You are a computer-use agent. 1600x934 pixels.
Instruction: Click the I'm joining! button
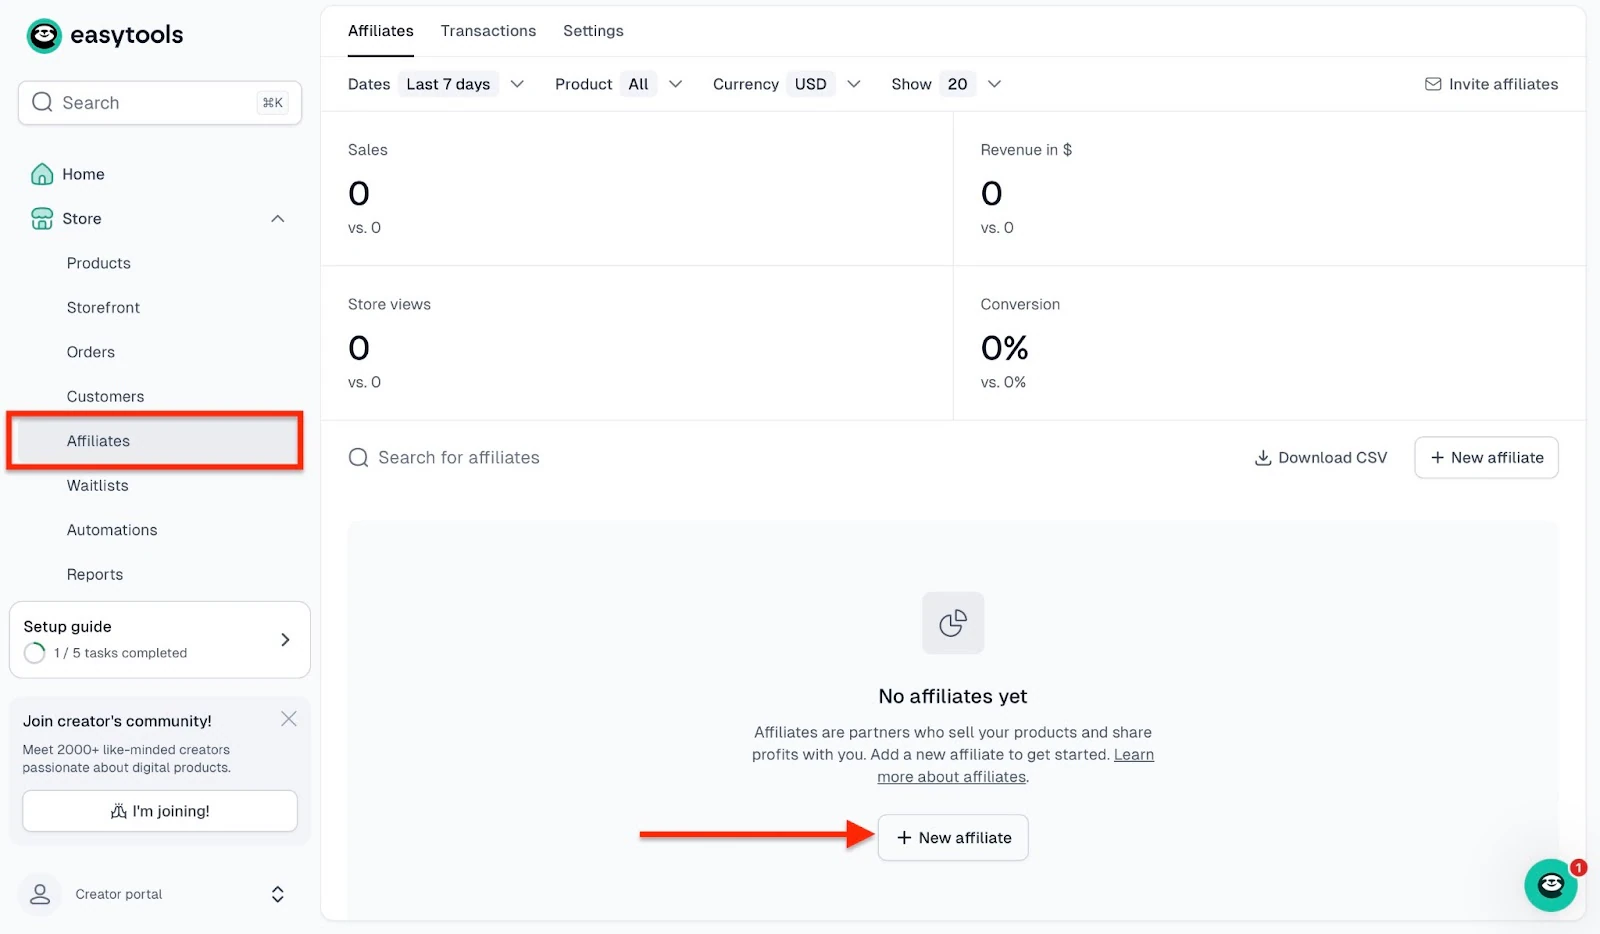pos(160,811)
